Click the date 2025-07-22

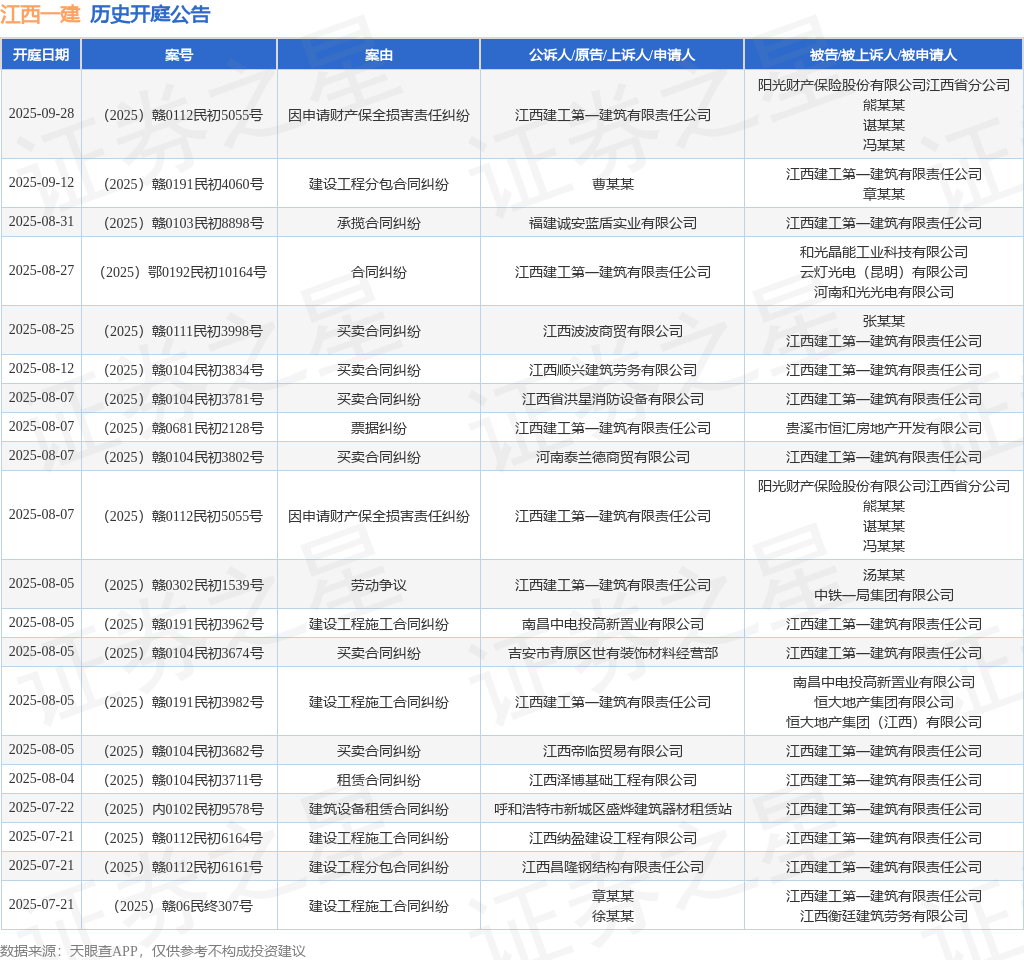pos(41,808)
